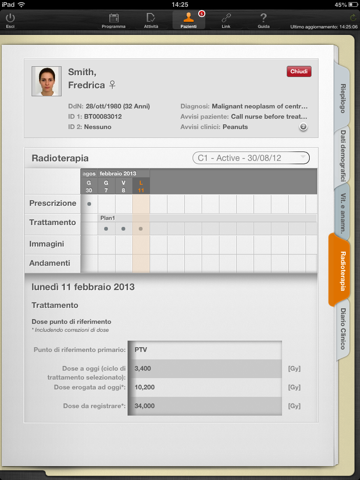Switch to the Diario Clinico side tab
This screenshot has height=480, width=360.
pyautogui.click(x=342, y=328)
